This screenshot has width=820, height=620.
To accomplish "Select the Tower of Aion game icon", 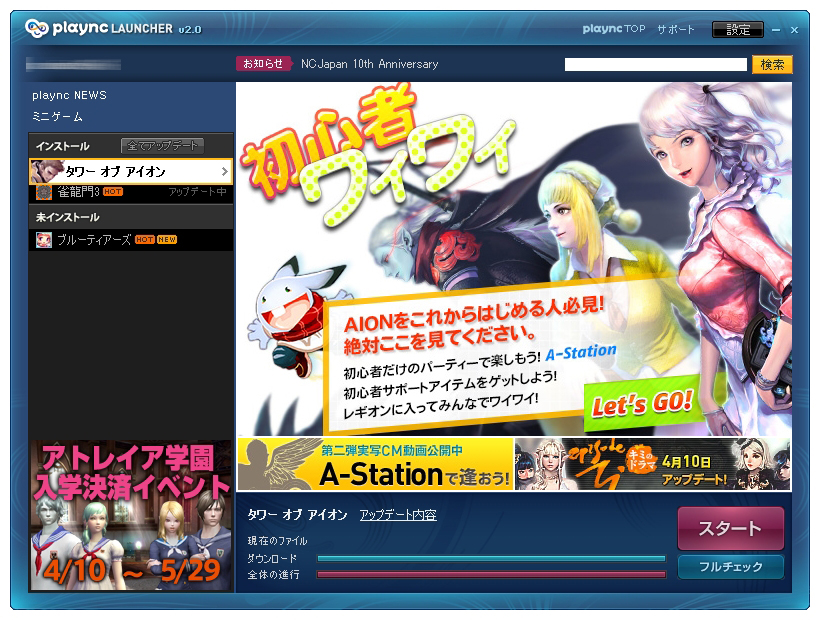I will pos(47,171).
